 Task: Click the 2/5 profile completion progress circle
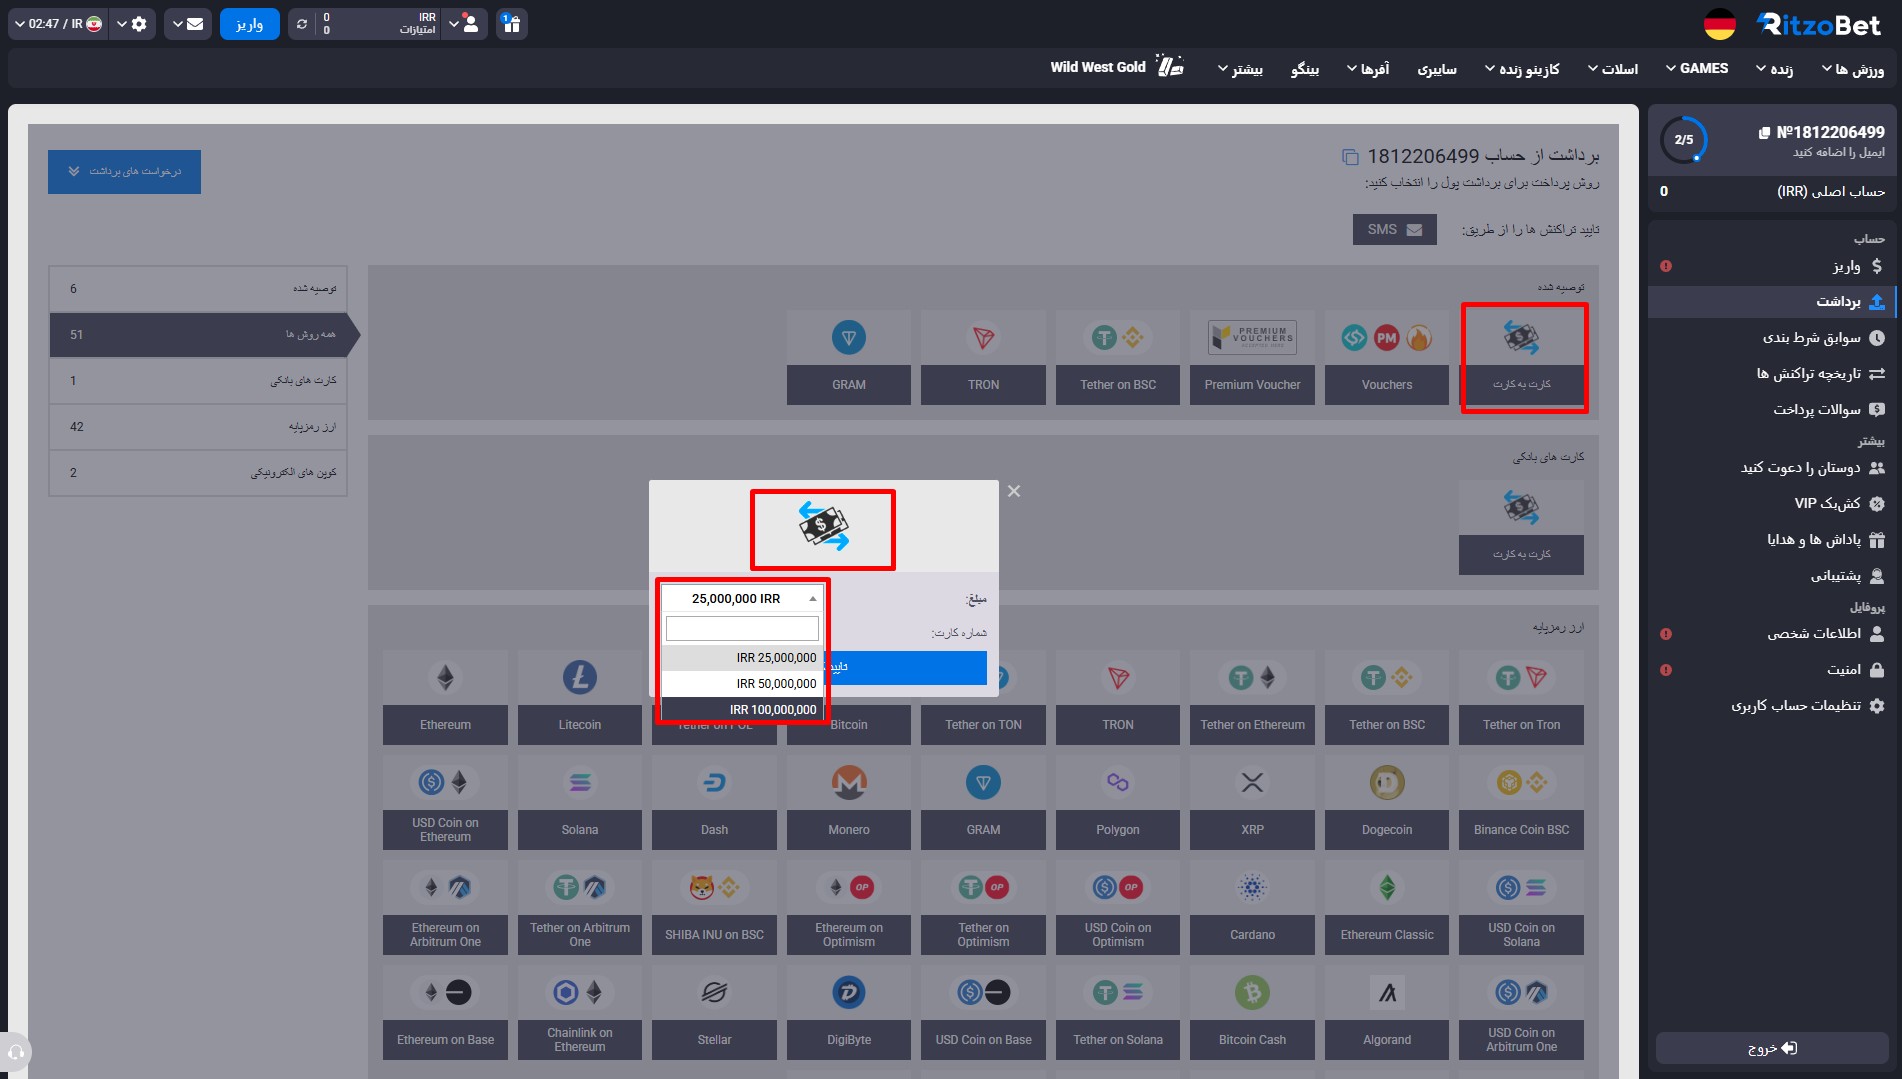point(1684,140)
